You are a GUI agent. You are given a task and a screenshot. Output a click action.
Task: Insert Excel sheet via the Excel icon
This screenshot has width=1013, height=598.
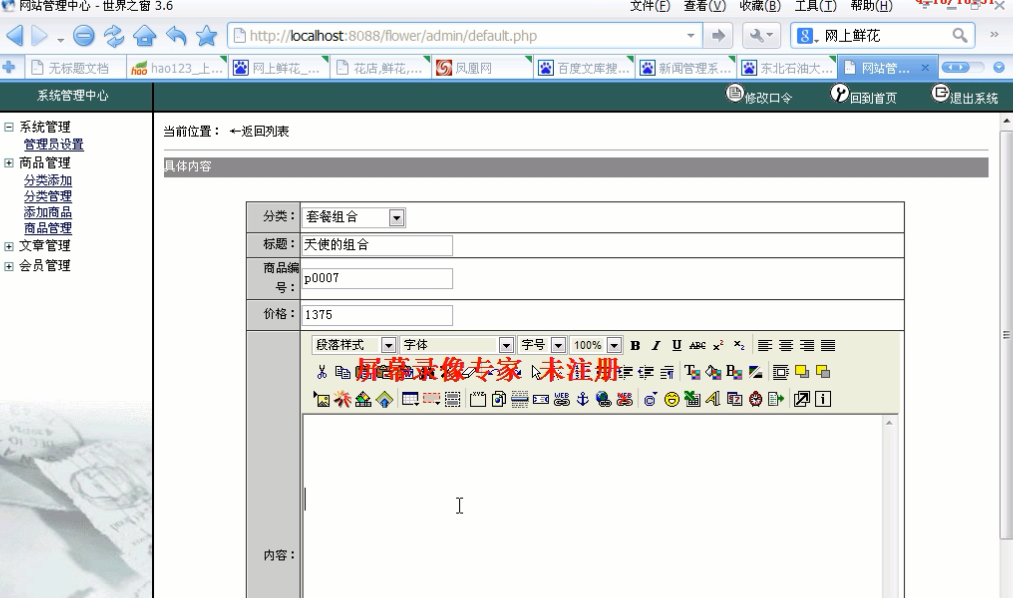[693, 399]
